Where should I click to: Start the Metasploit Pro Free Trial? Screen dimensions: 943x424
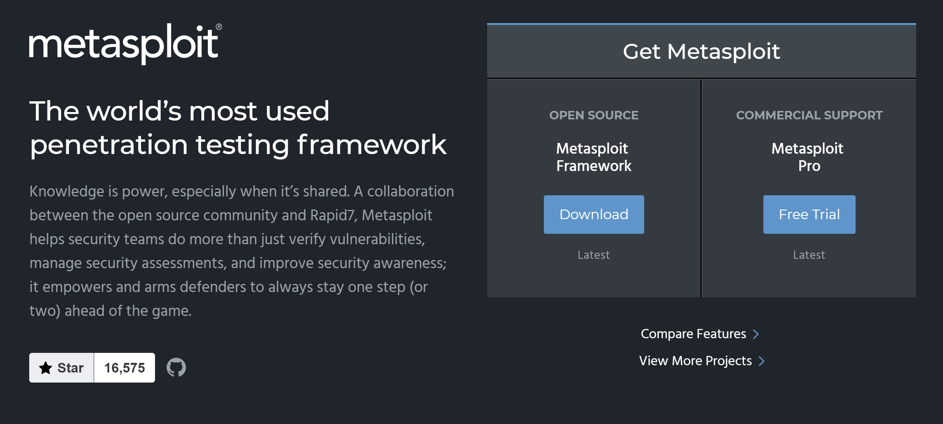809,214
